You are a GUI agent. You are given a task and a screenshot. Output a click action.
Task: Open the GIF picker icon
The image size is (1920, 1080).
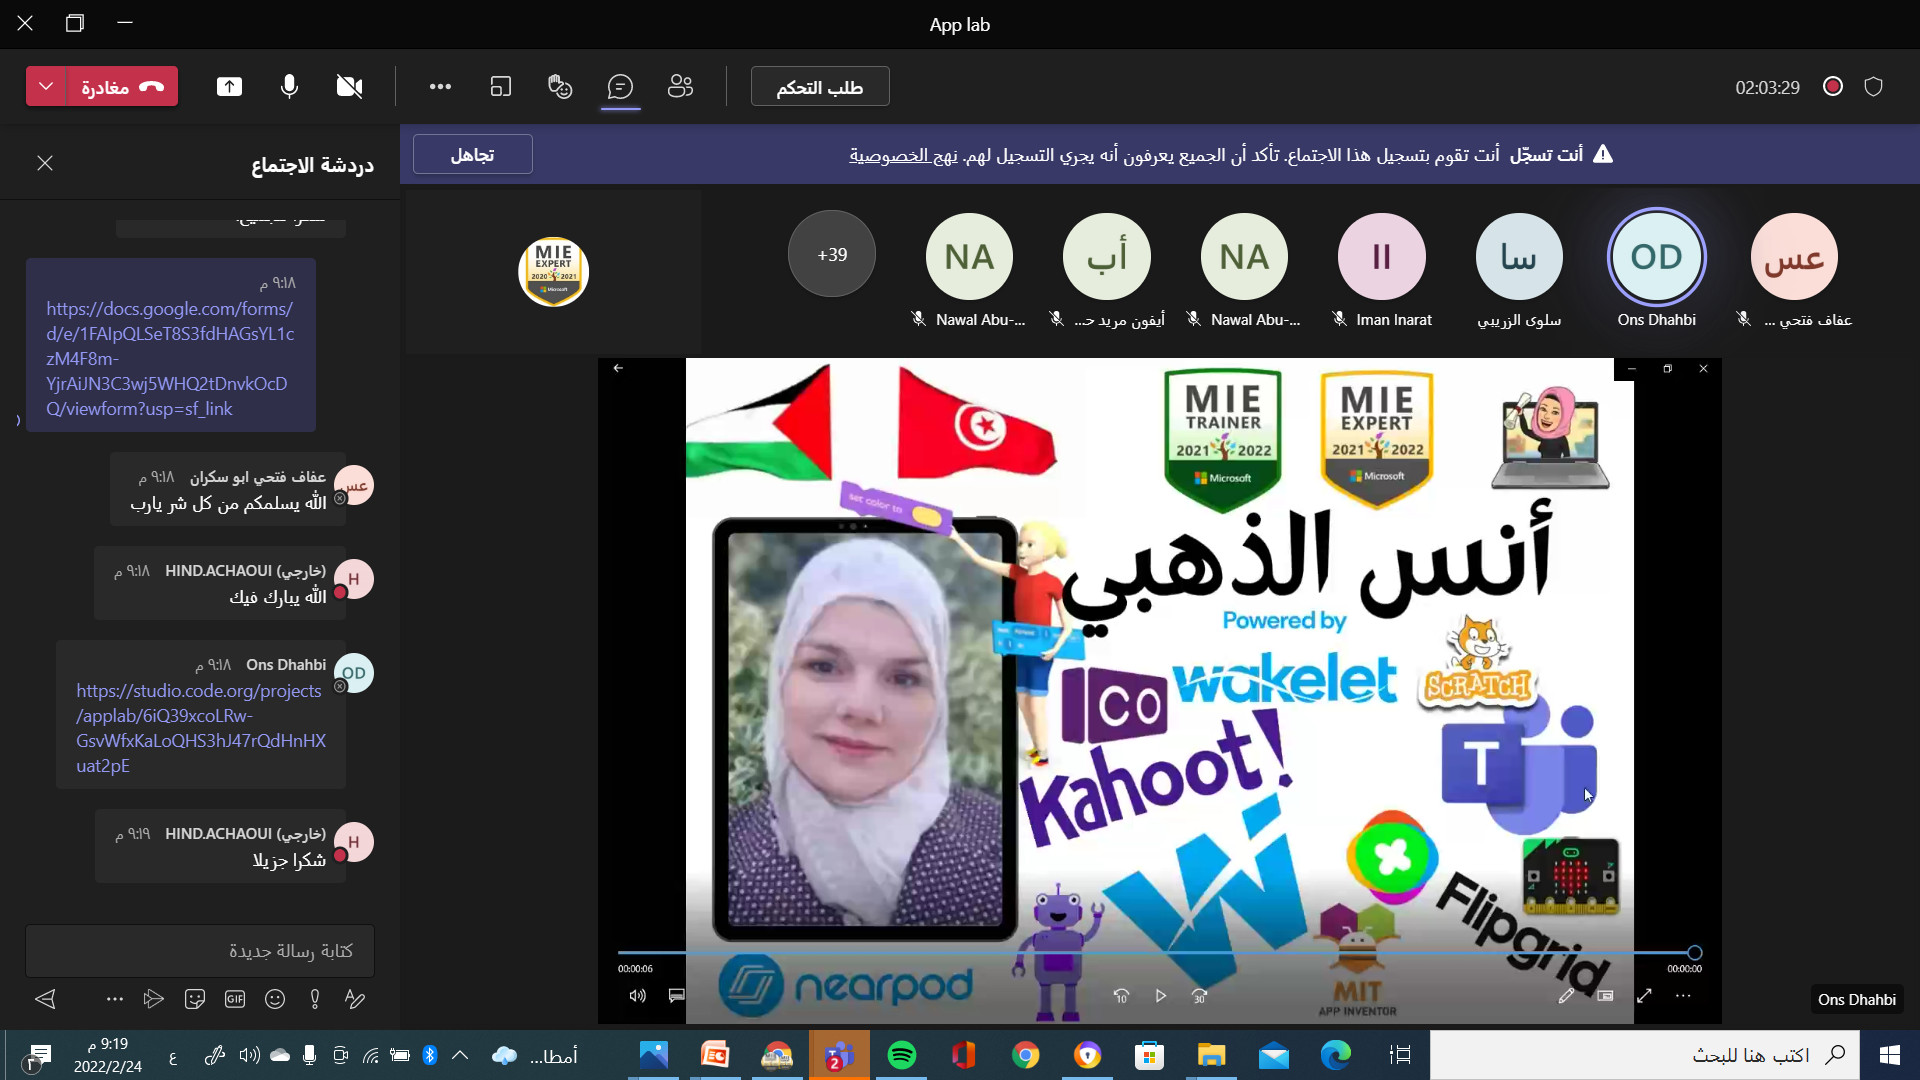235,998
